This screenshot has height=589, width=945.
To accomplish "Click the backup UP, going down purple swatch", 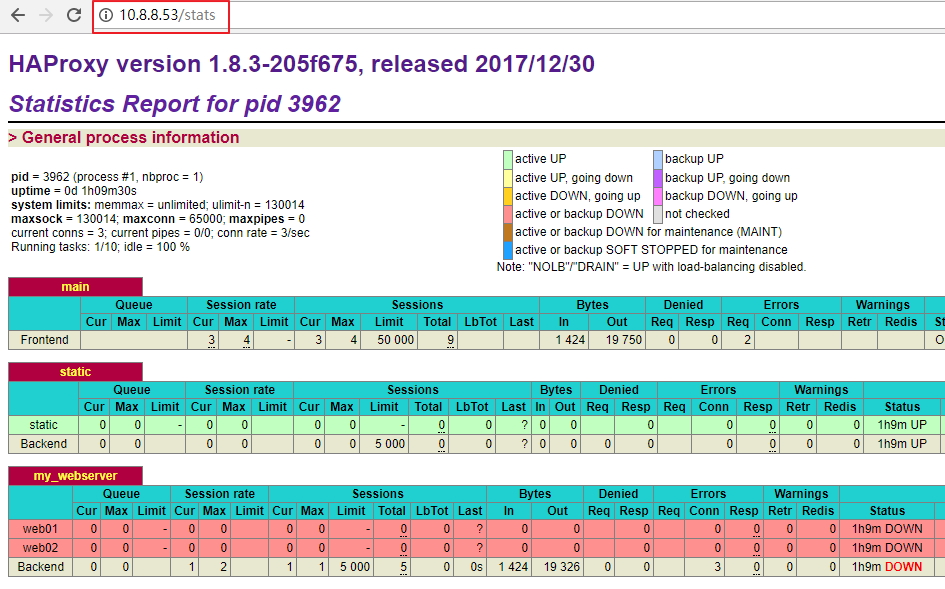I will tap(658, 178).
